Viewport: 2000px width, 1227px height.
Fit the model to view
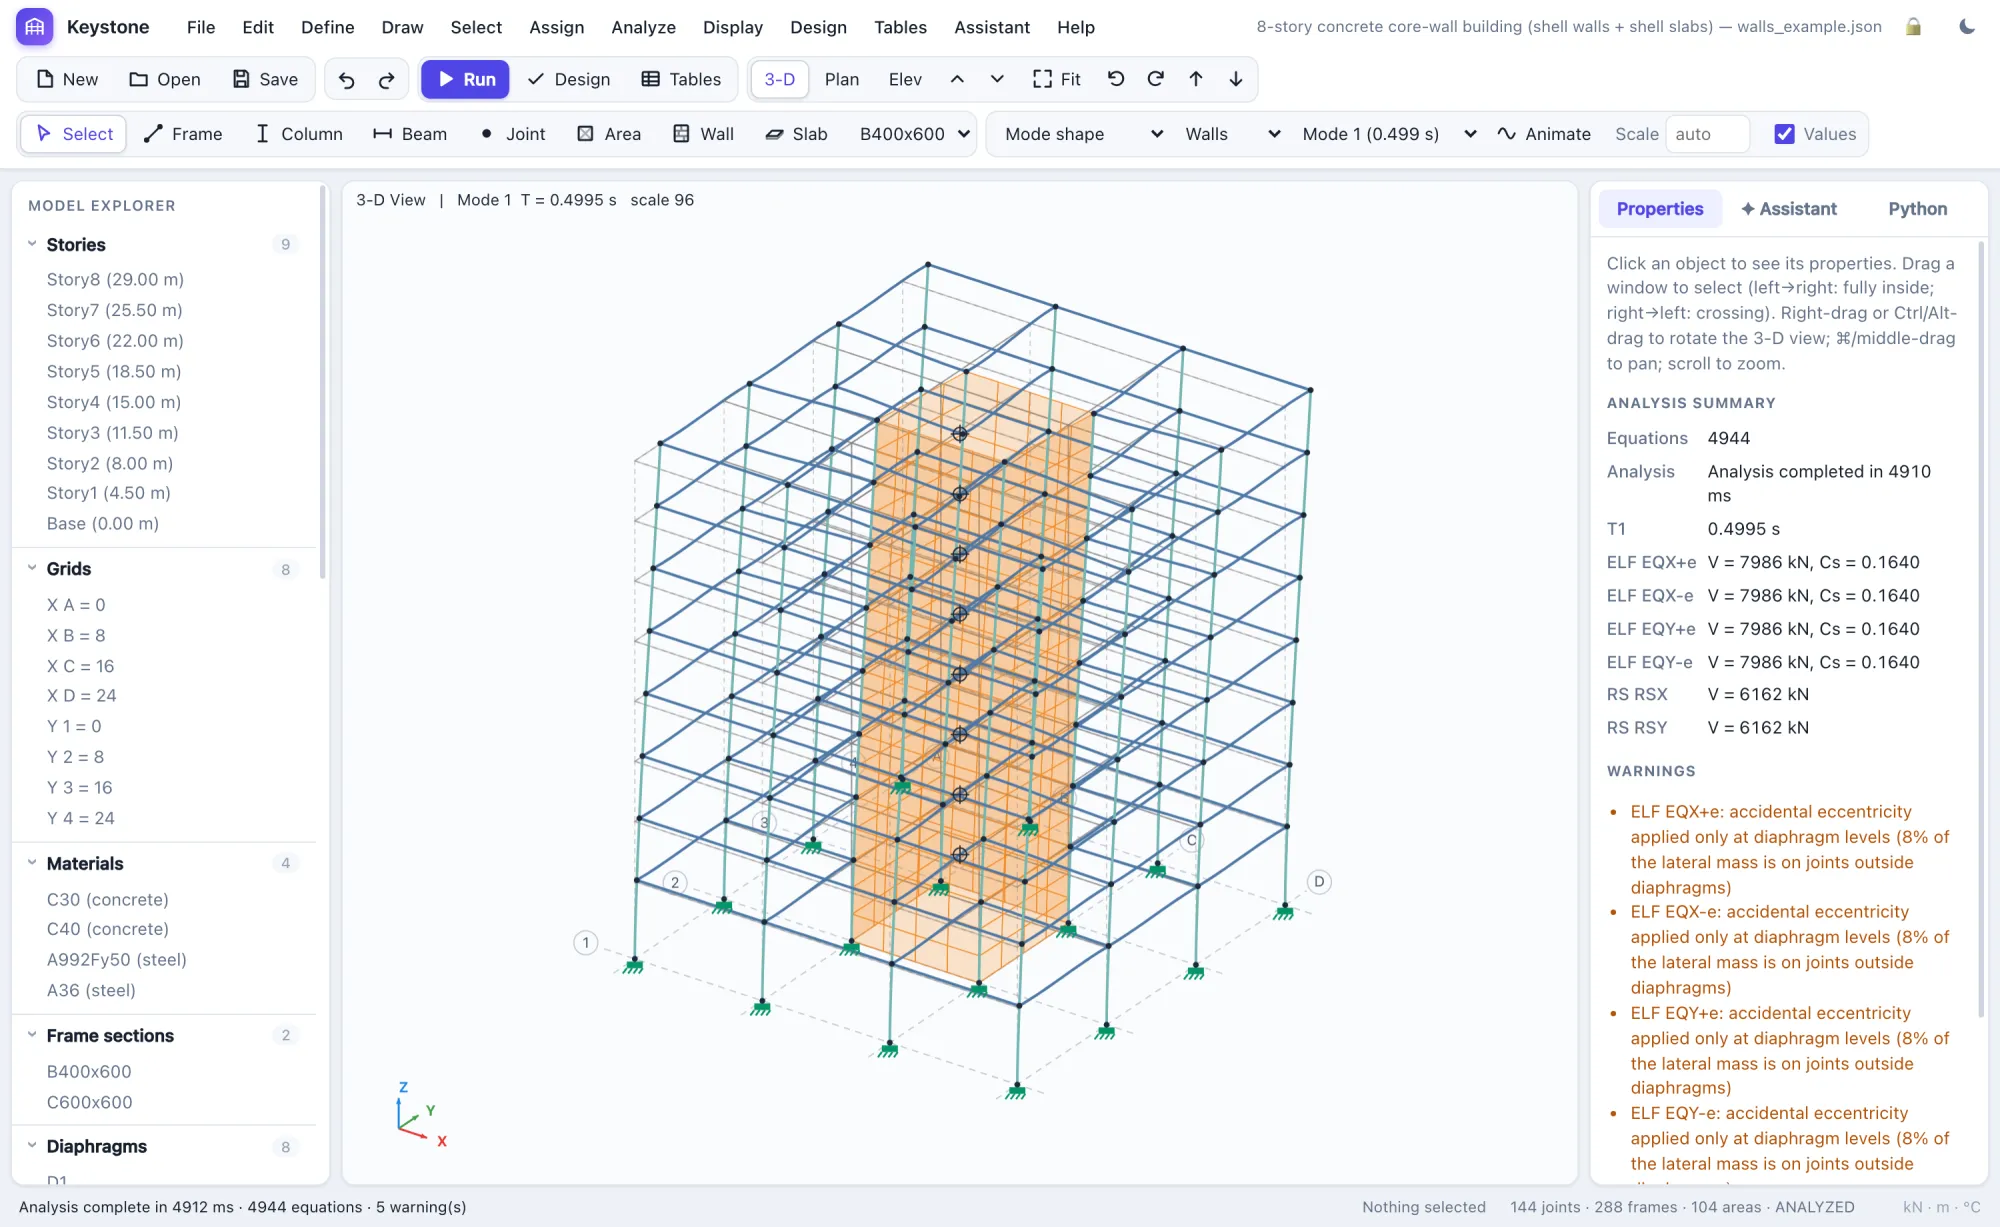pos(1057,79)
